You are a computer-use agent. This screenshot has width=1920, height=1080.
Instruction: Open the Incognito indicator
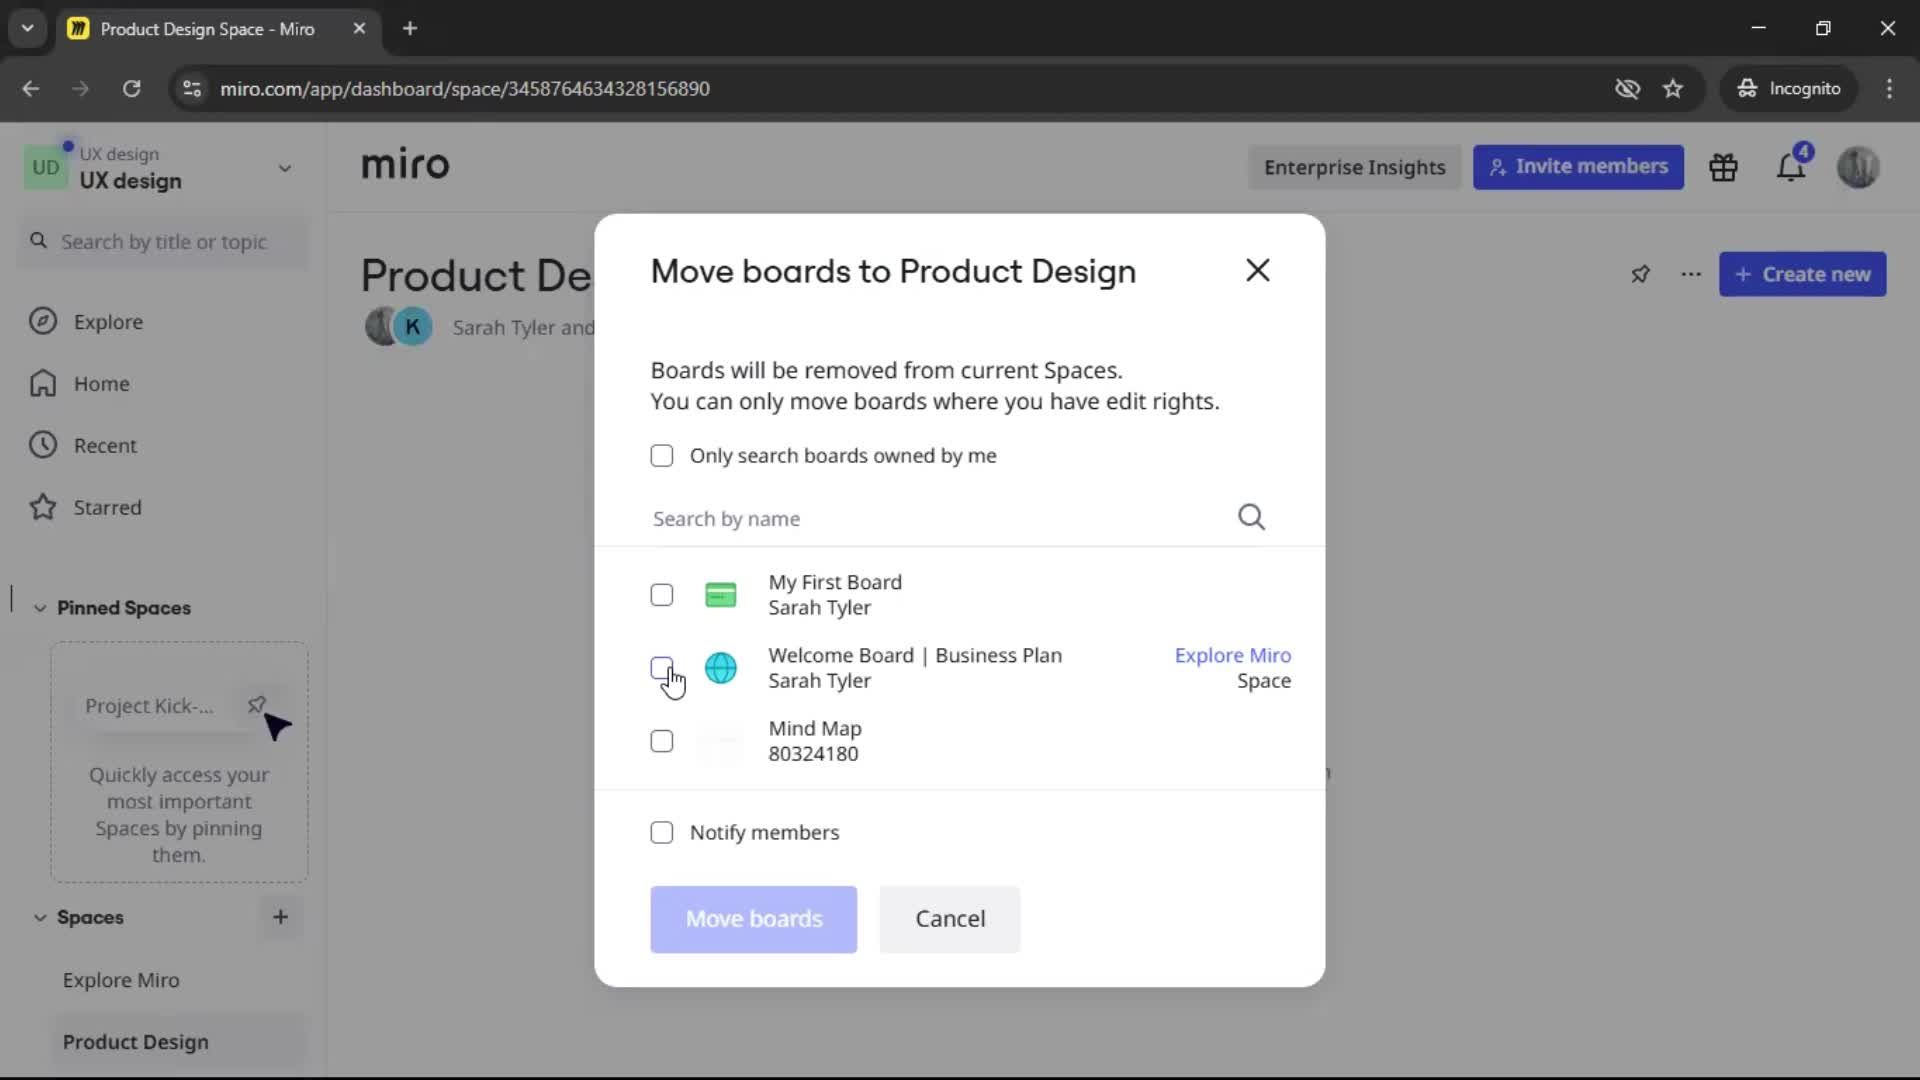click(x=1789, y=89)
